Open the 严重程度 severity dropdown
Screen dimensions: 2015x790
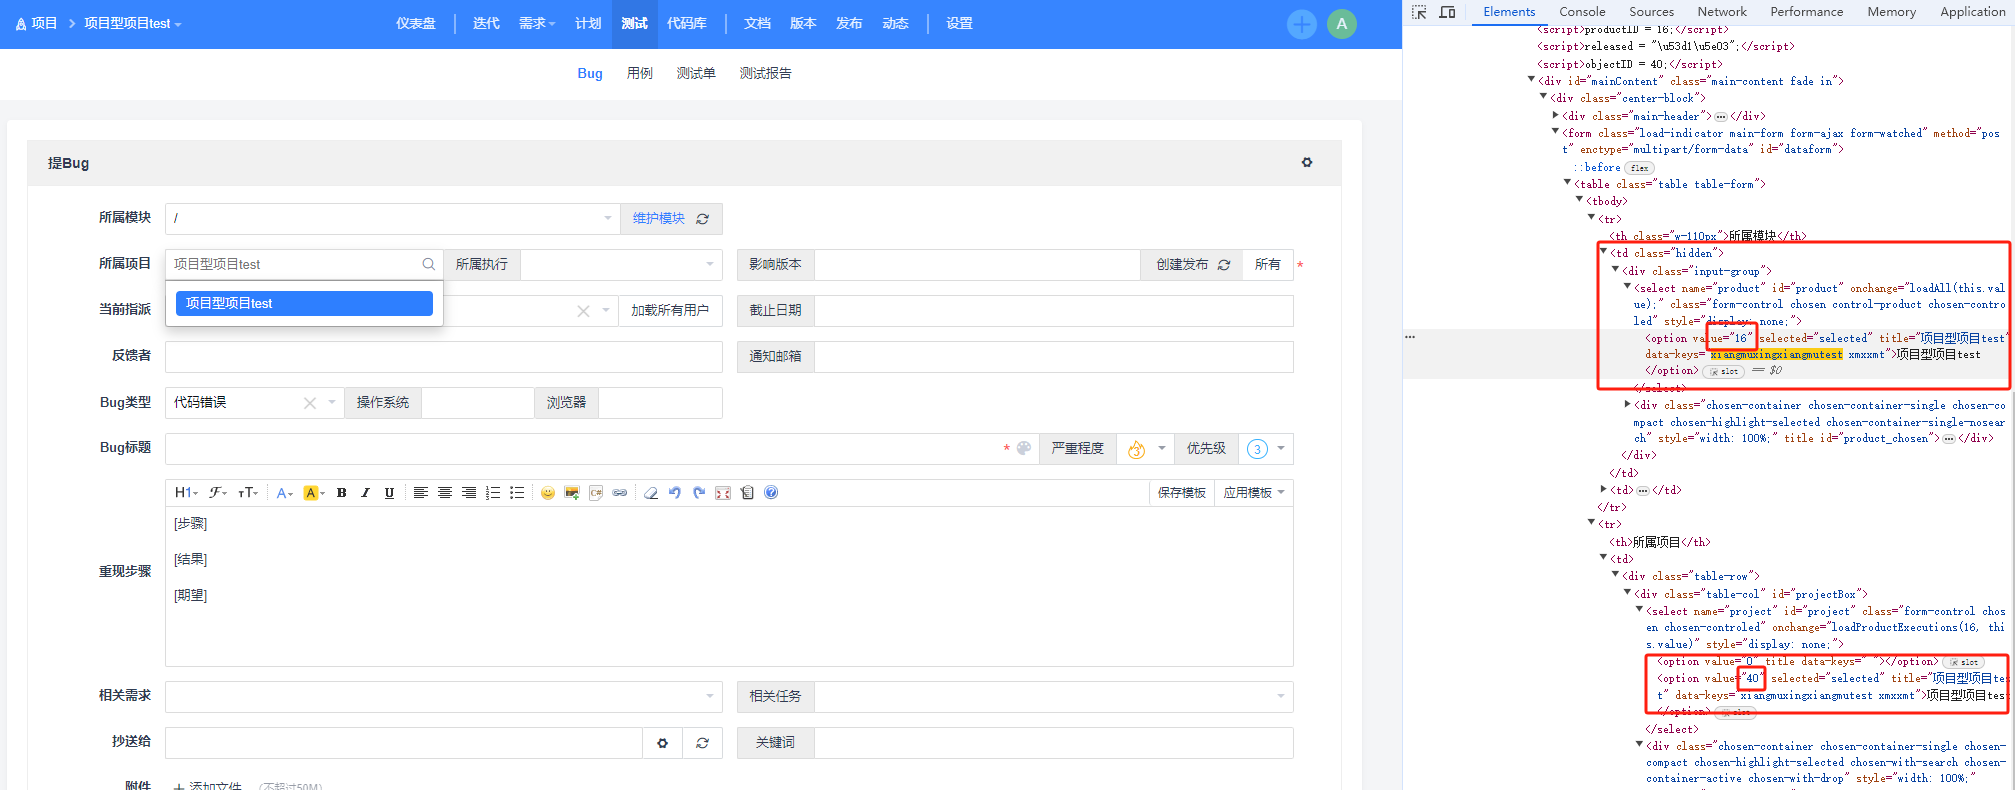point(1146,449)
